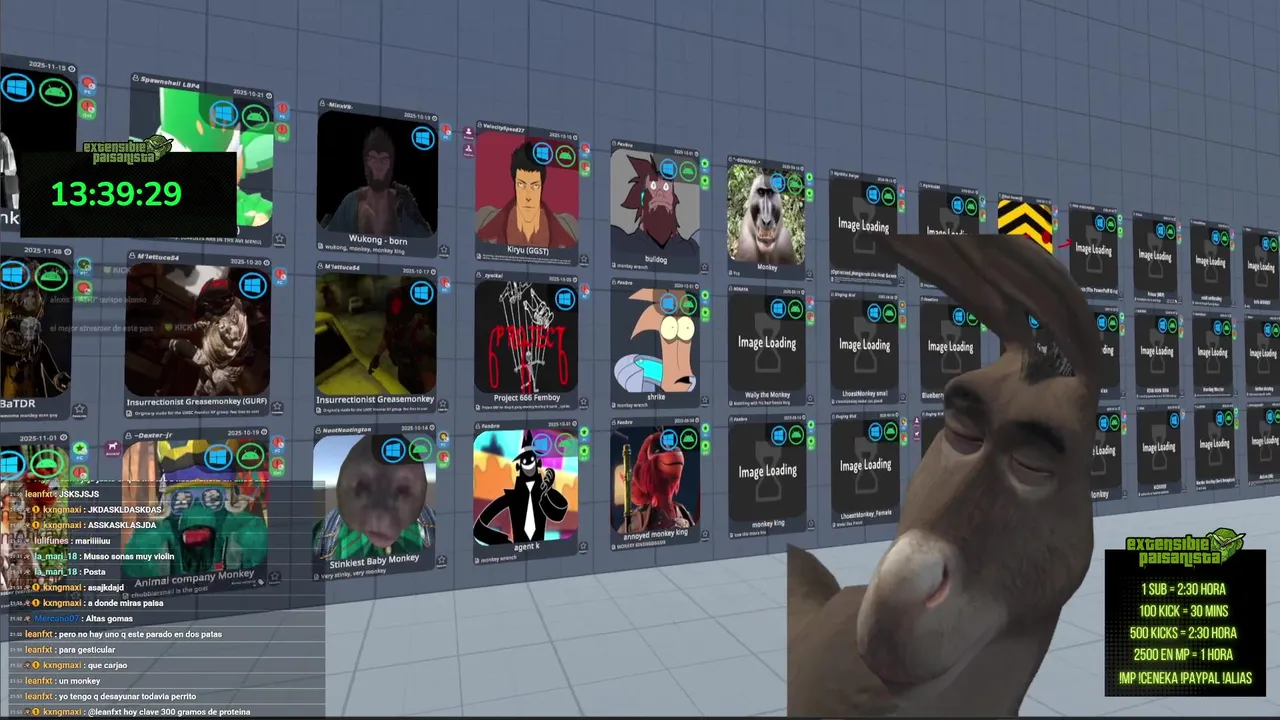1280x720 pixels.
Task: Click Windows icon on Stinkiest Baby Monkey card
Action: (x=394, y=450)
